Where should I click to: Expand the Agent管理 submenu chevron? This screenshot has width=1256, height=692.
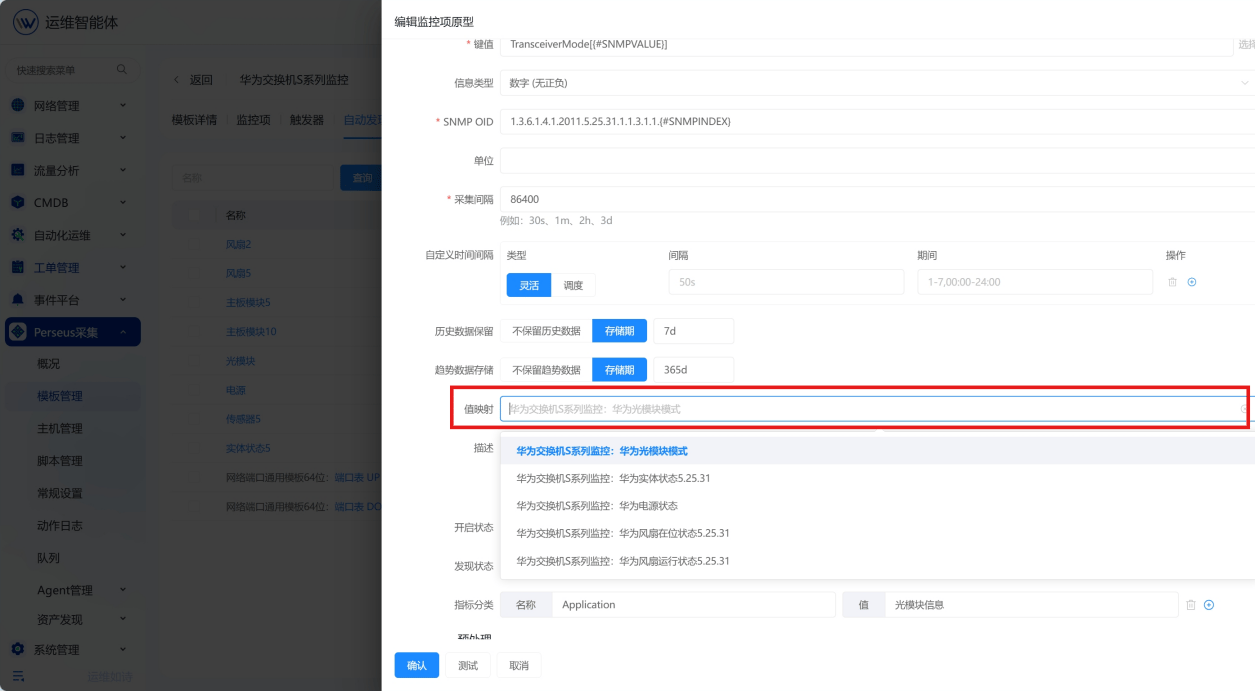123,590
